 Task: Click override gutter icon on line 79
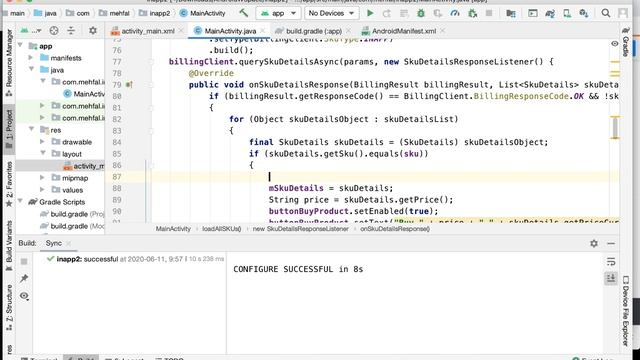pos(129,85)
